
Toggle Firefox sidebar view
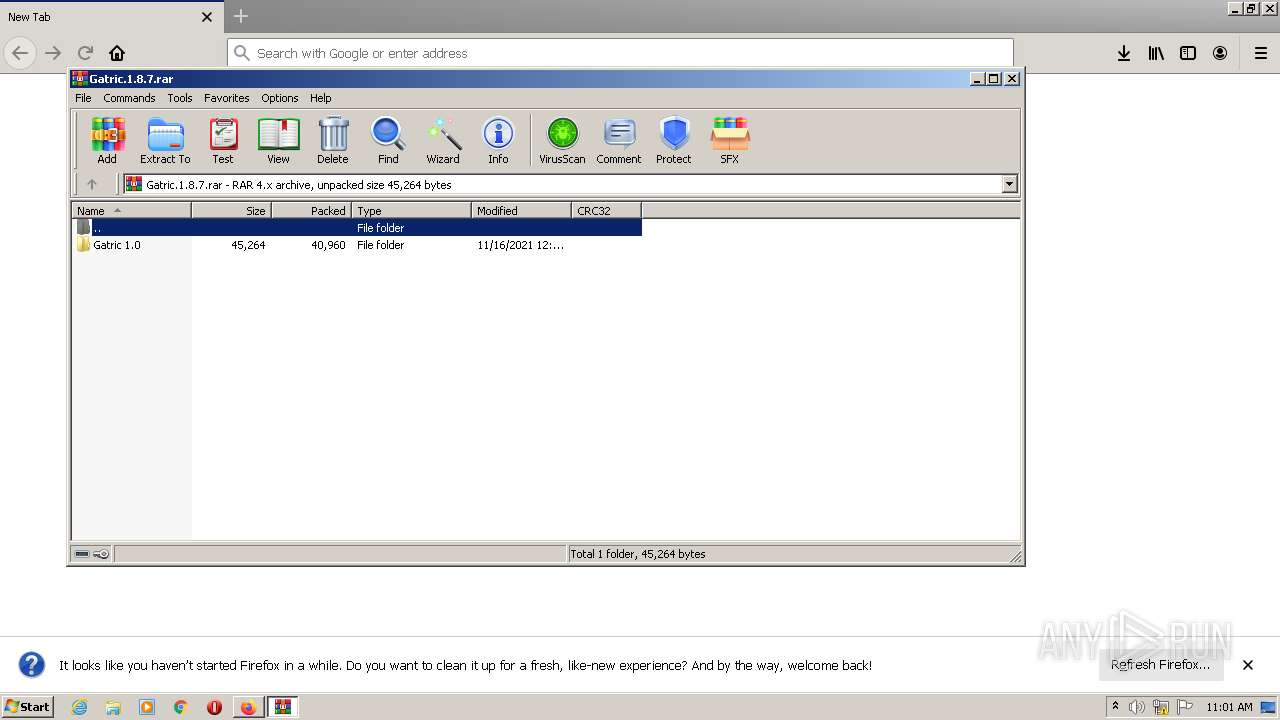coord(1188,53)
